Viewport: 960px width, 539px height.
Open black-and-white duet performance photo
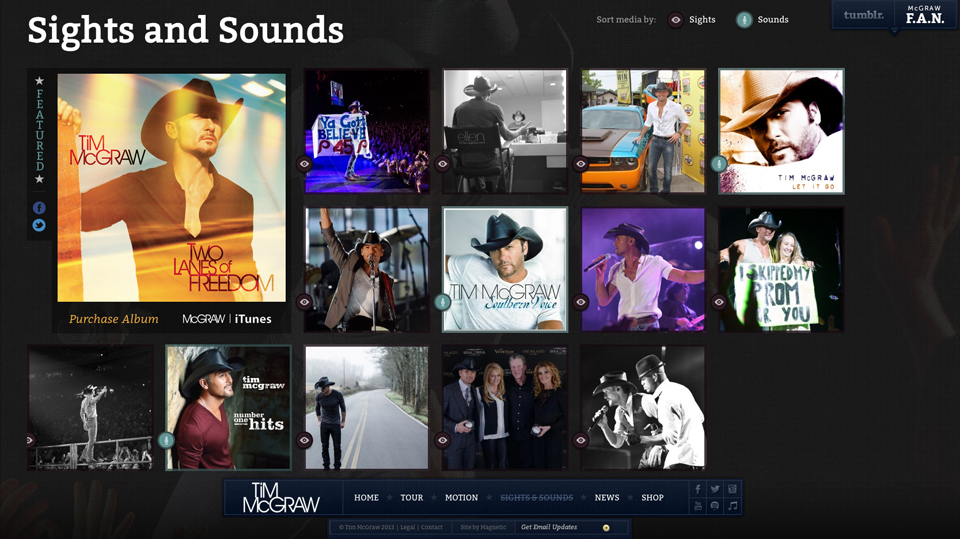pyautogui.click(x=643, y=408)
